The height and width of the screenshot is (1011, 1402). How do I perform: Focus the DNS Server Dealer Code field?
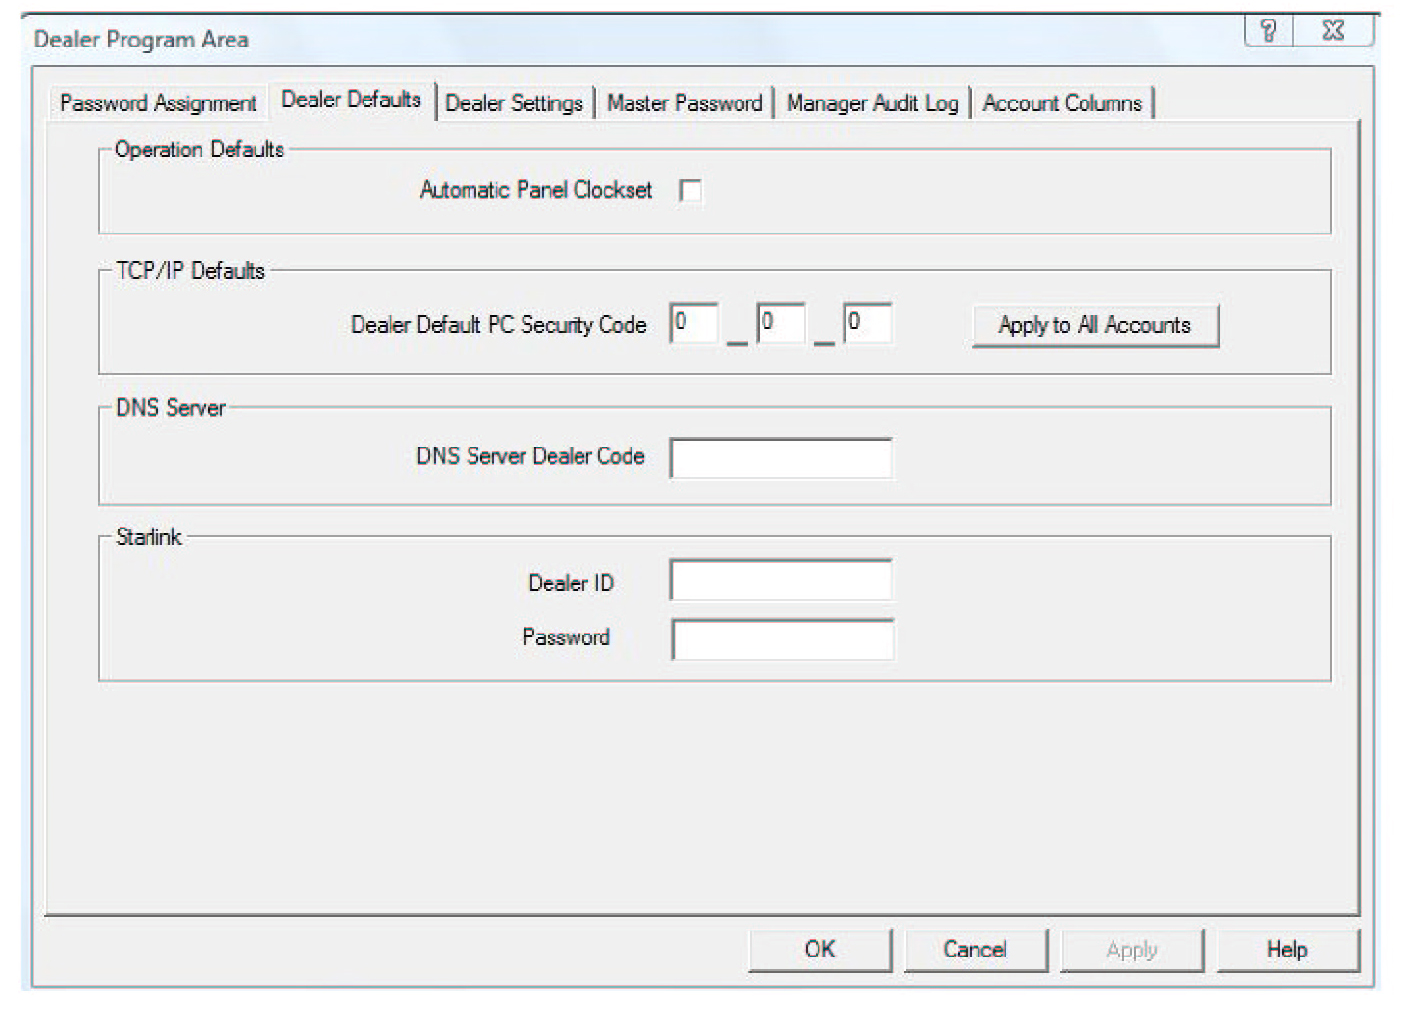(781, 458)
